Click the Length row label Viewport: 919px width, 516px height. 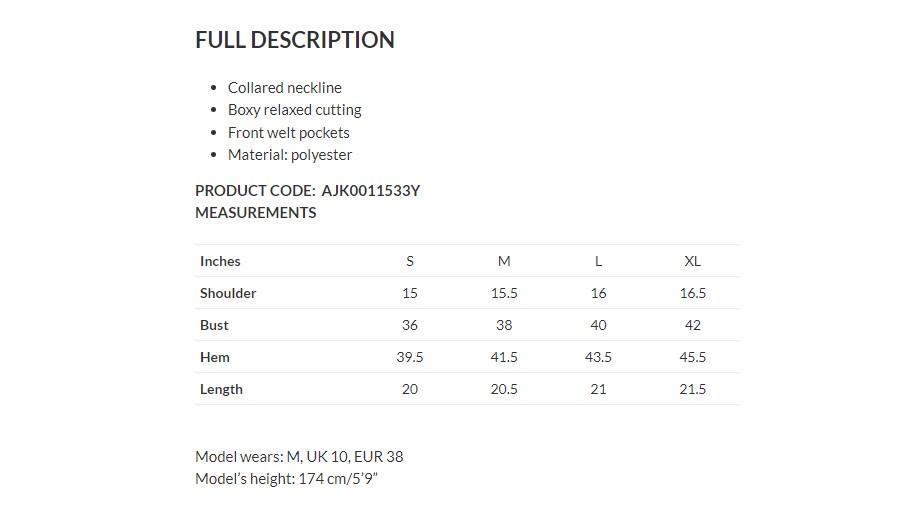(221, 389)
